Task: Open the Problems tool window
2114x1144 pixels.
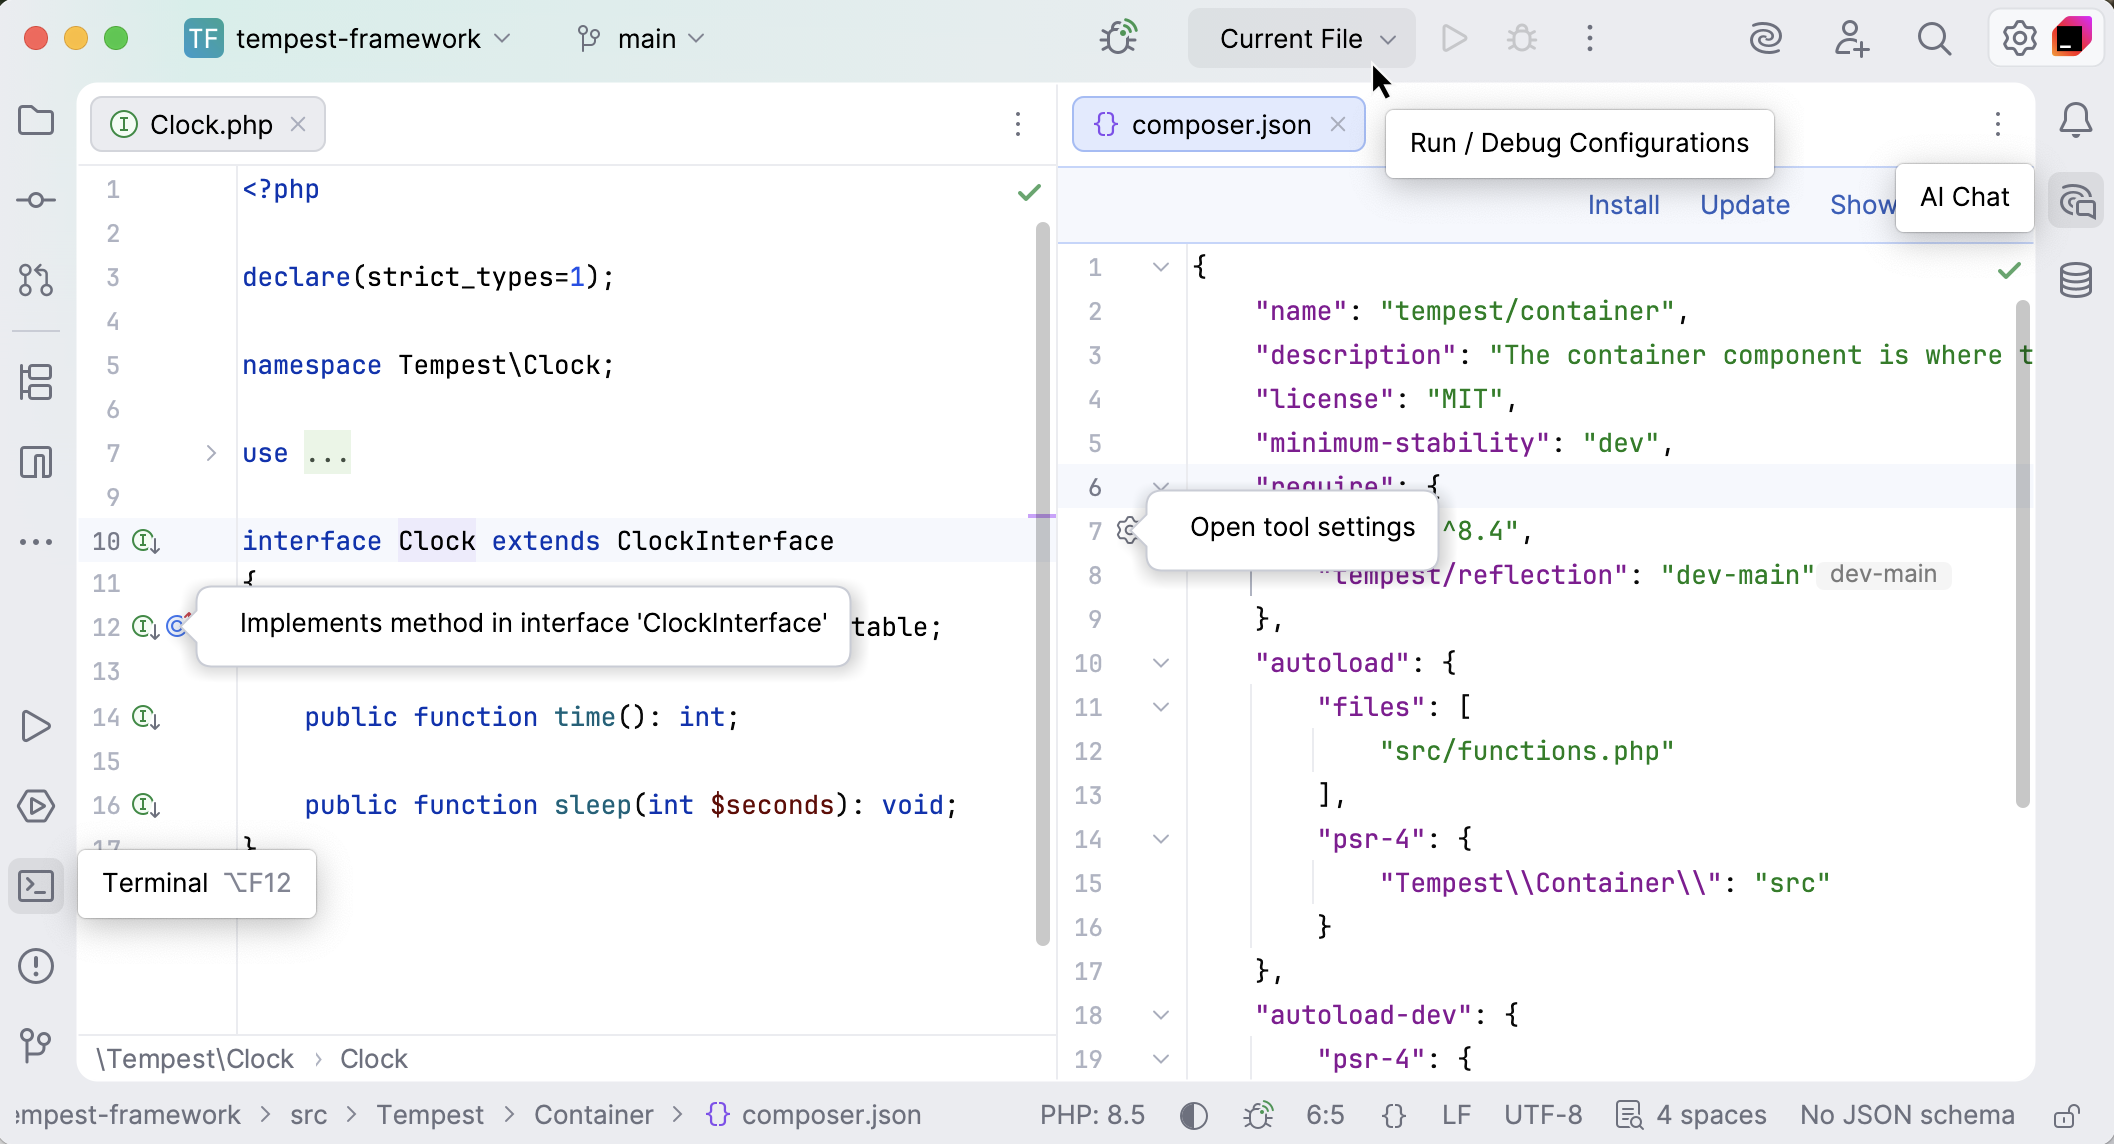Action: [36, 965]
